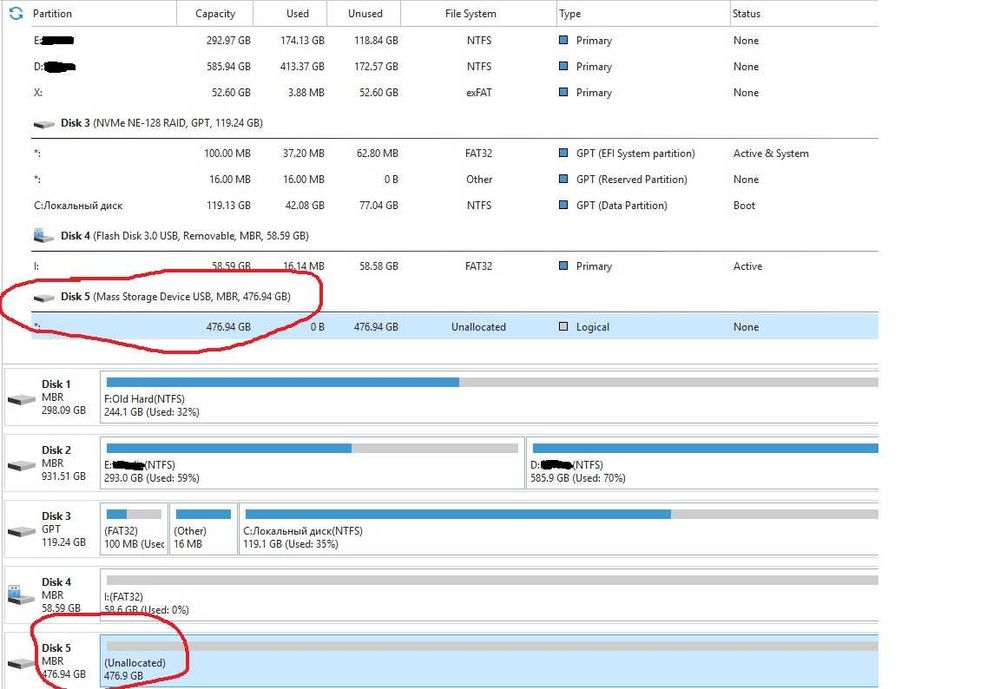Select the Unallocated 476.9 GB block
This screenshot has height=689, width=1000.
[489, 661]
